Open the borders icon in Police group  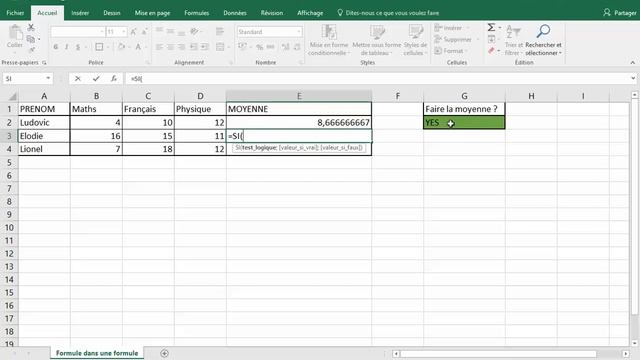99,47
